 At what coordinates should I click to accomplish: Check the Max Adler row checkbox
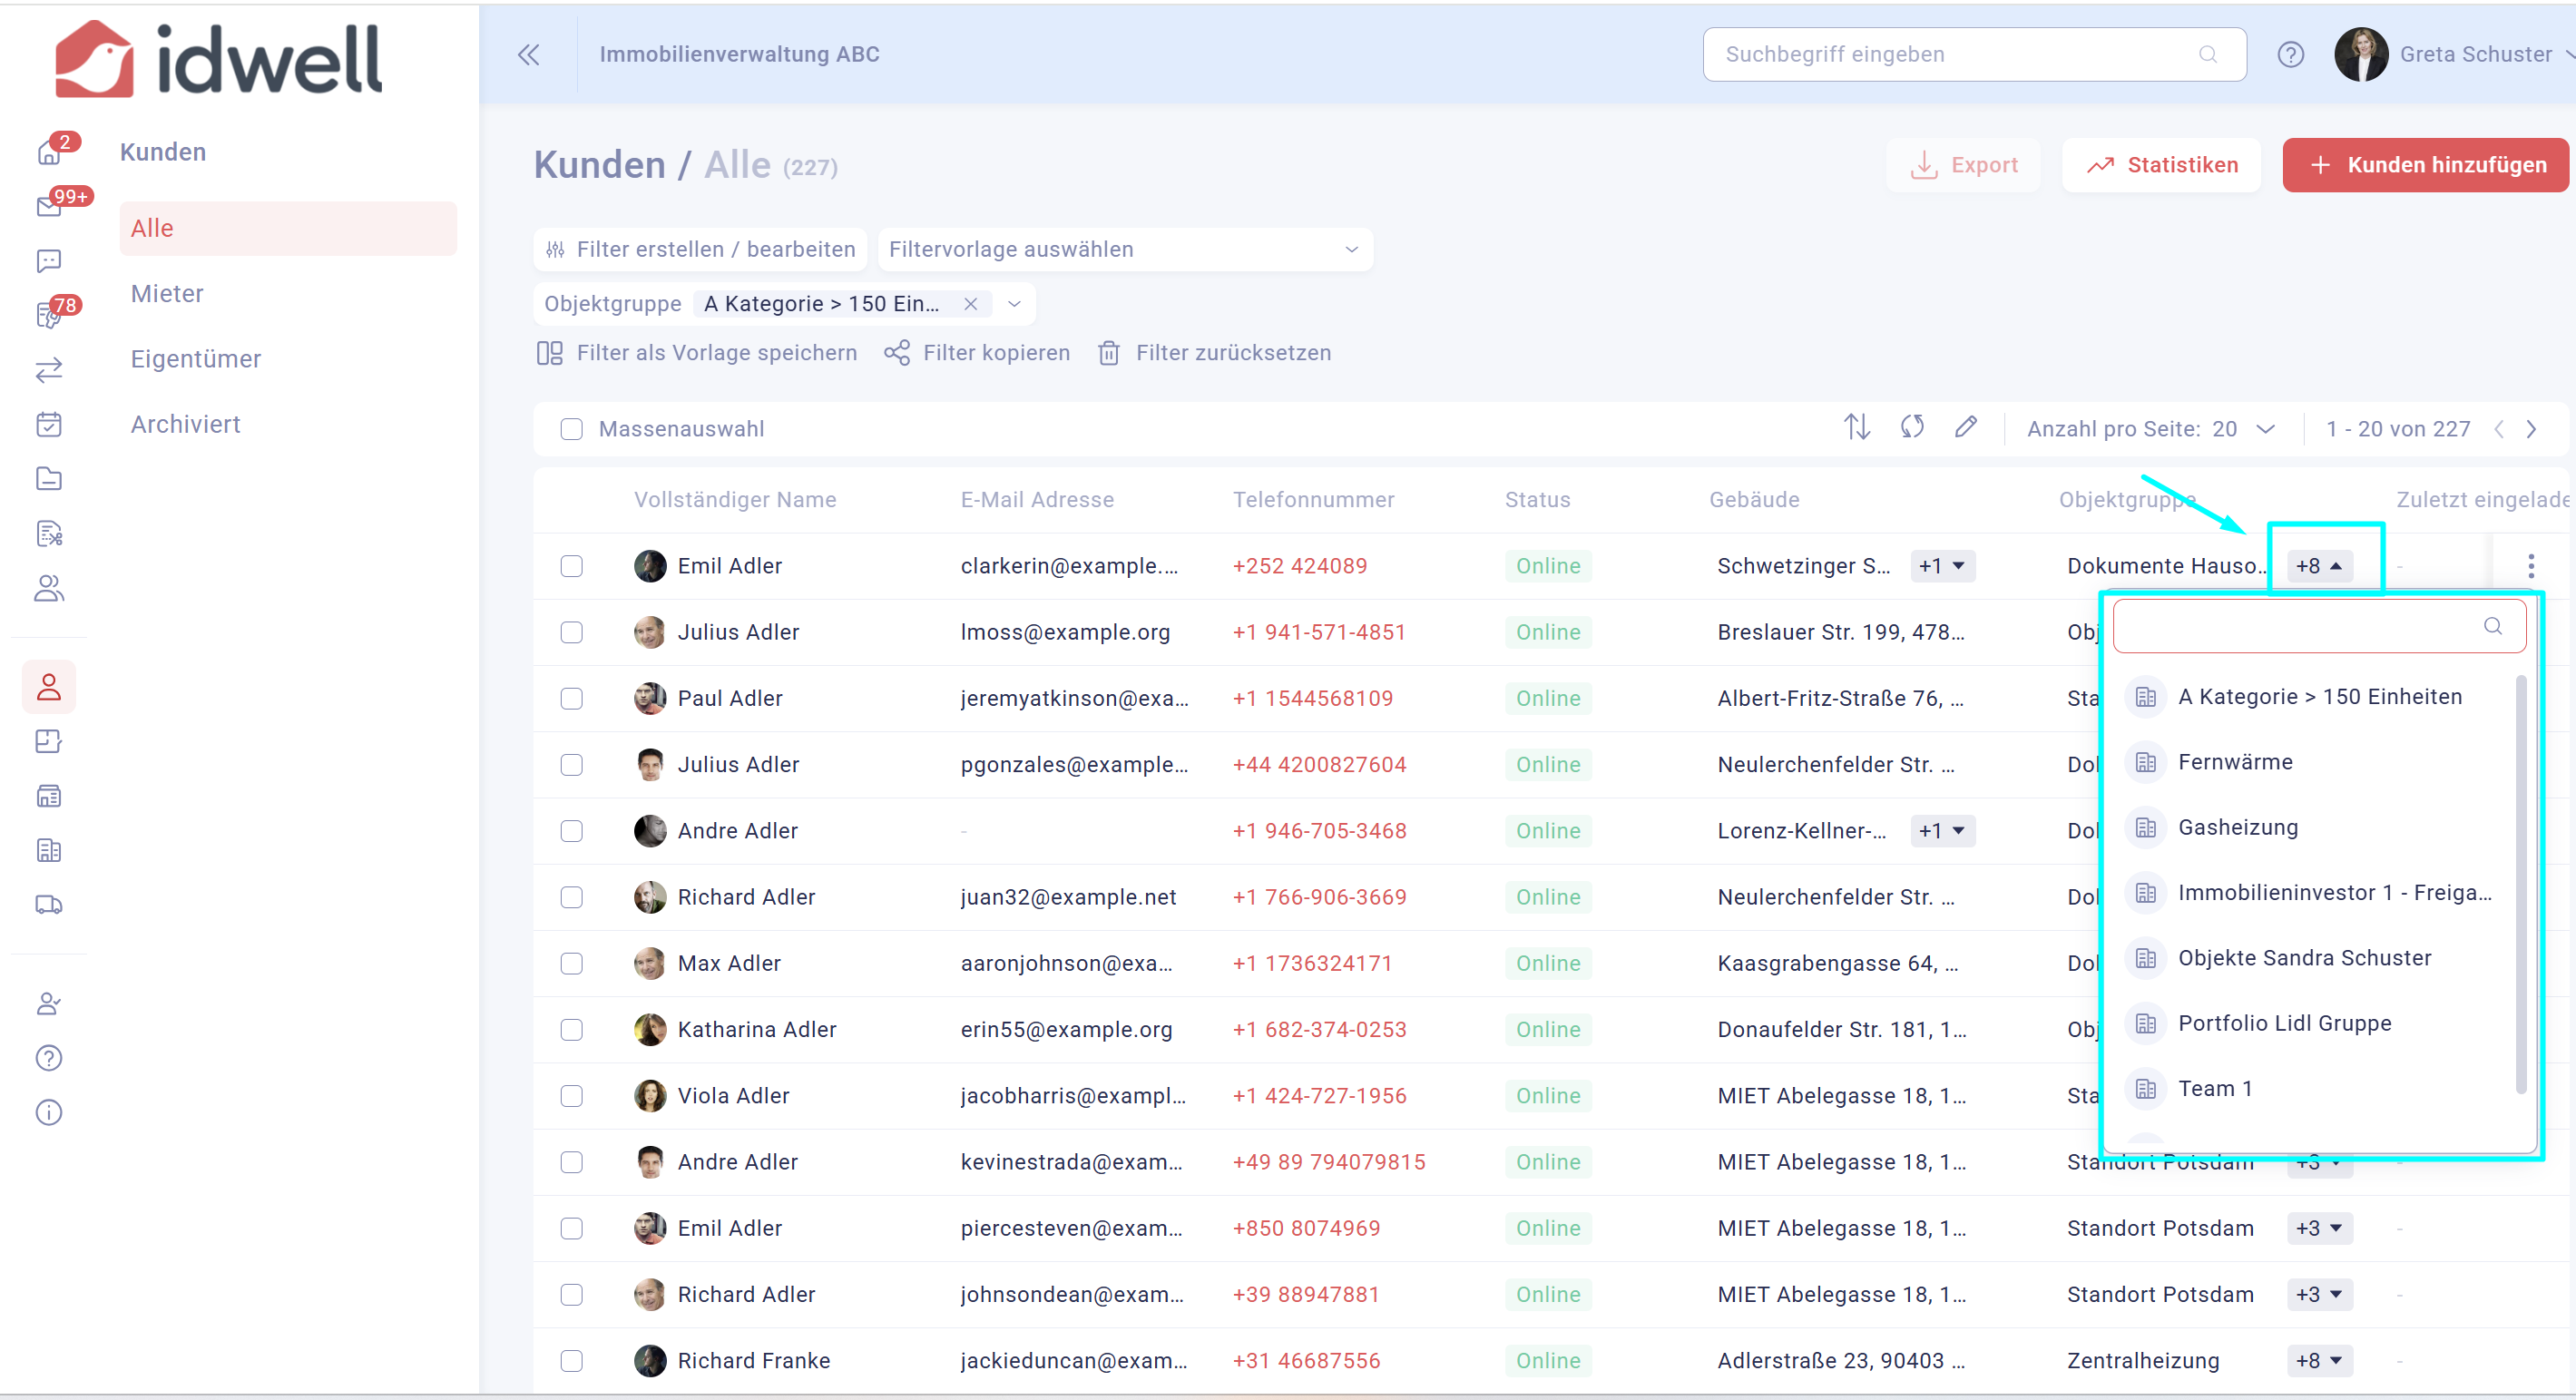tap(571, 963)
